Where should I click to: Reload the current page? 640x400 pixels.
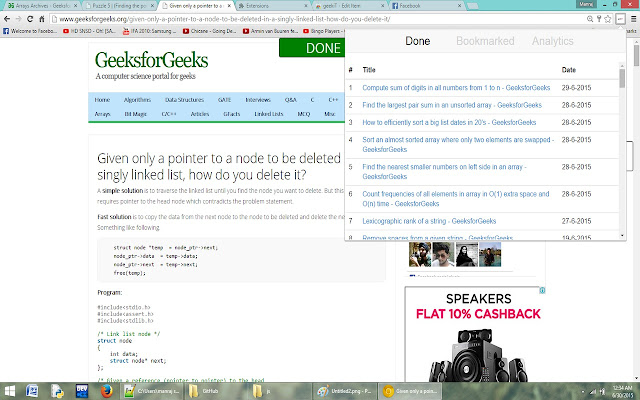click(30, 19)
